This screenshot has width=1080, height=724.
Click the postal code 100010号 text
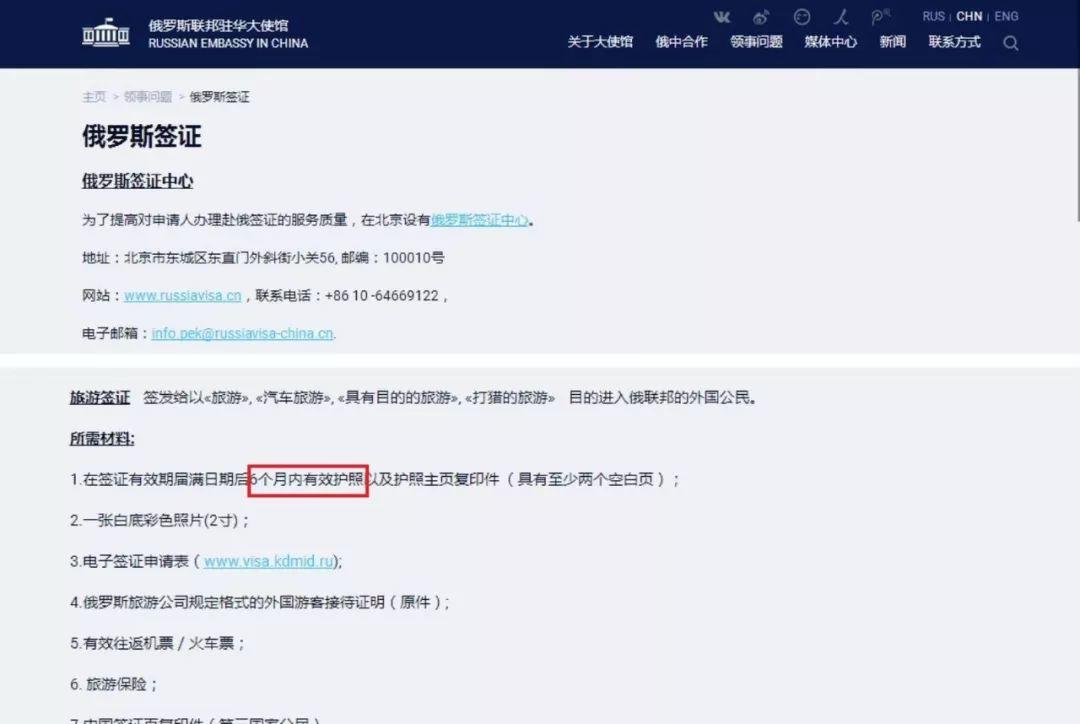(x=413, y=258)
